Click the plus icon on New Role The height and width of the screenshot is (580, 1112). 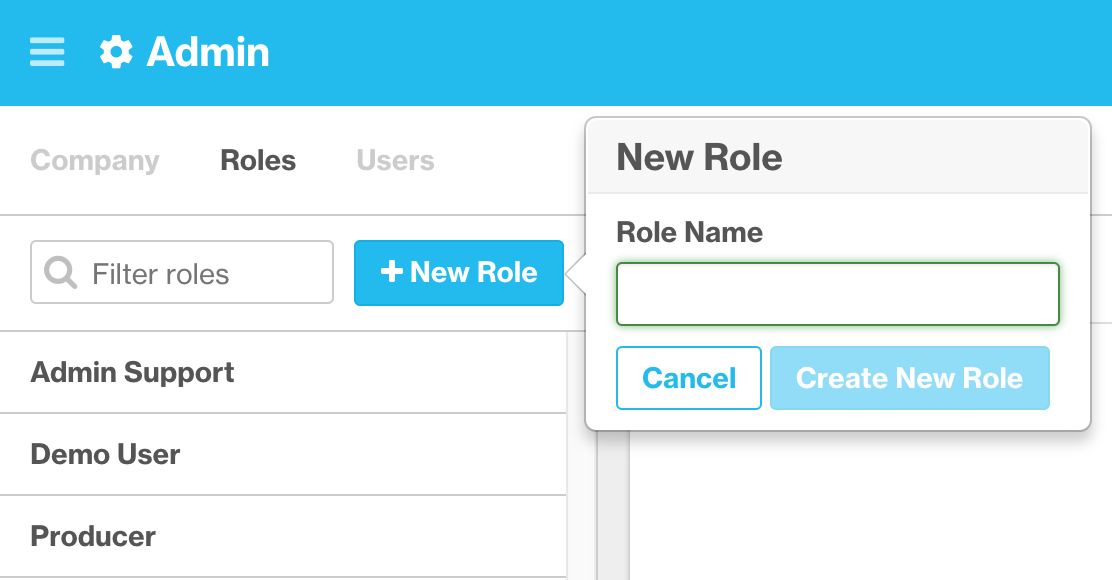tap(392, 272)
